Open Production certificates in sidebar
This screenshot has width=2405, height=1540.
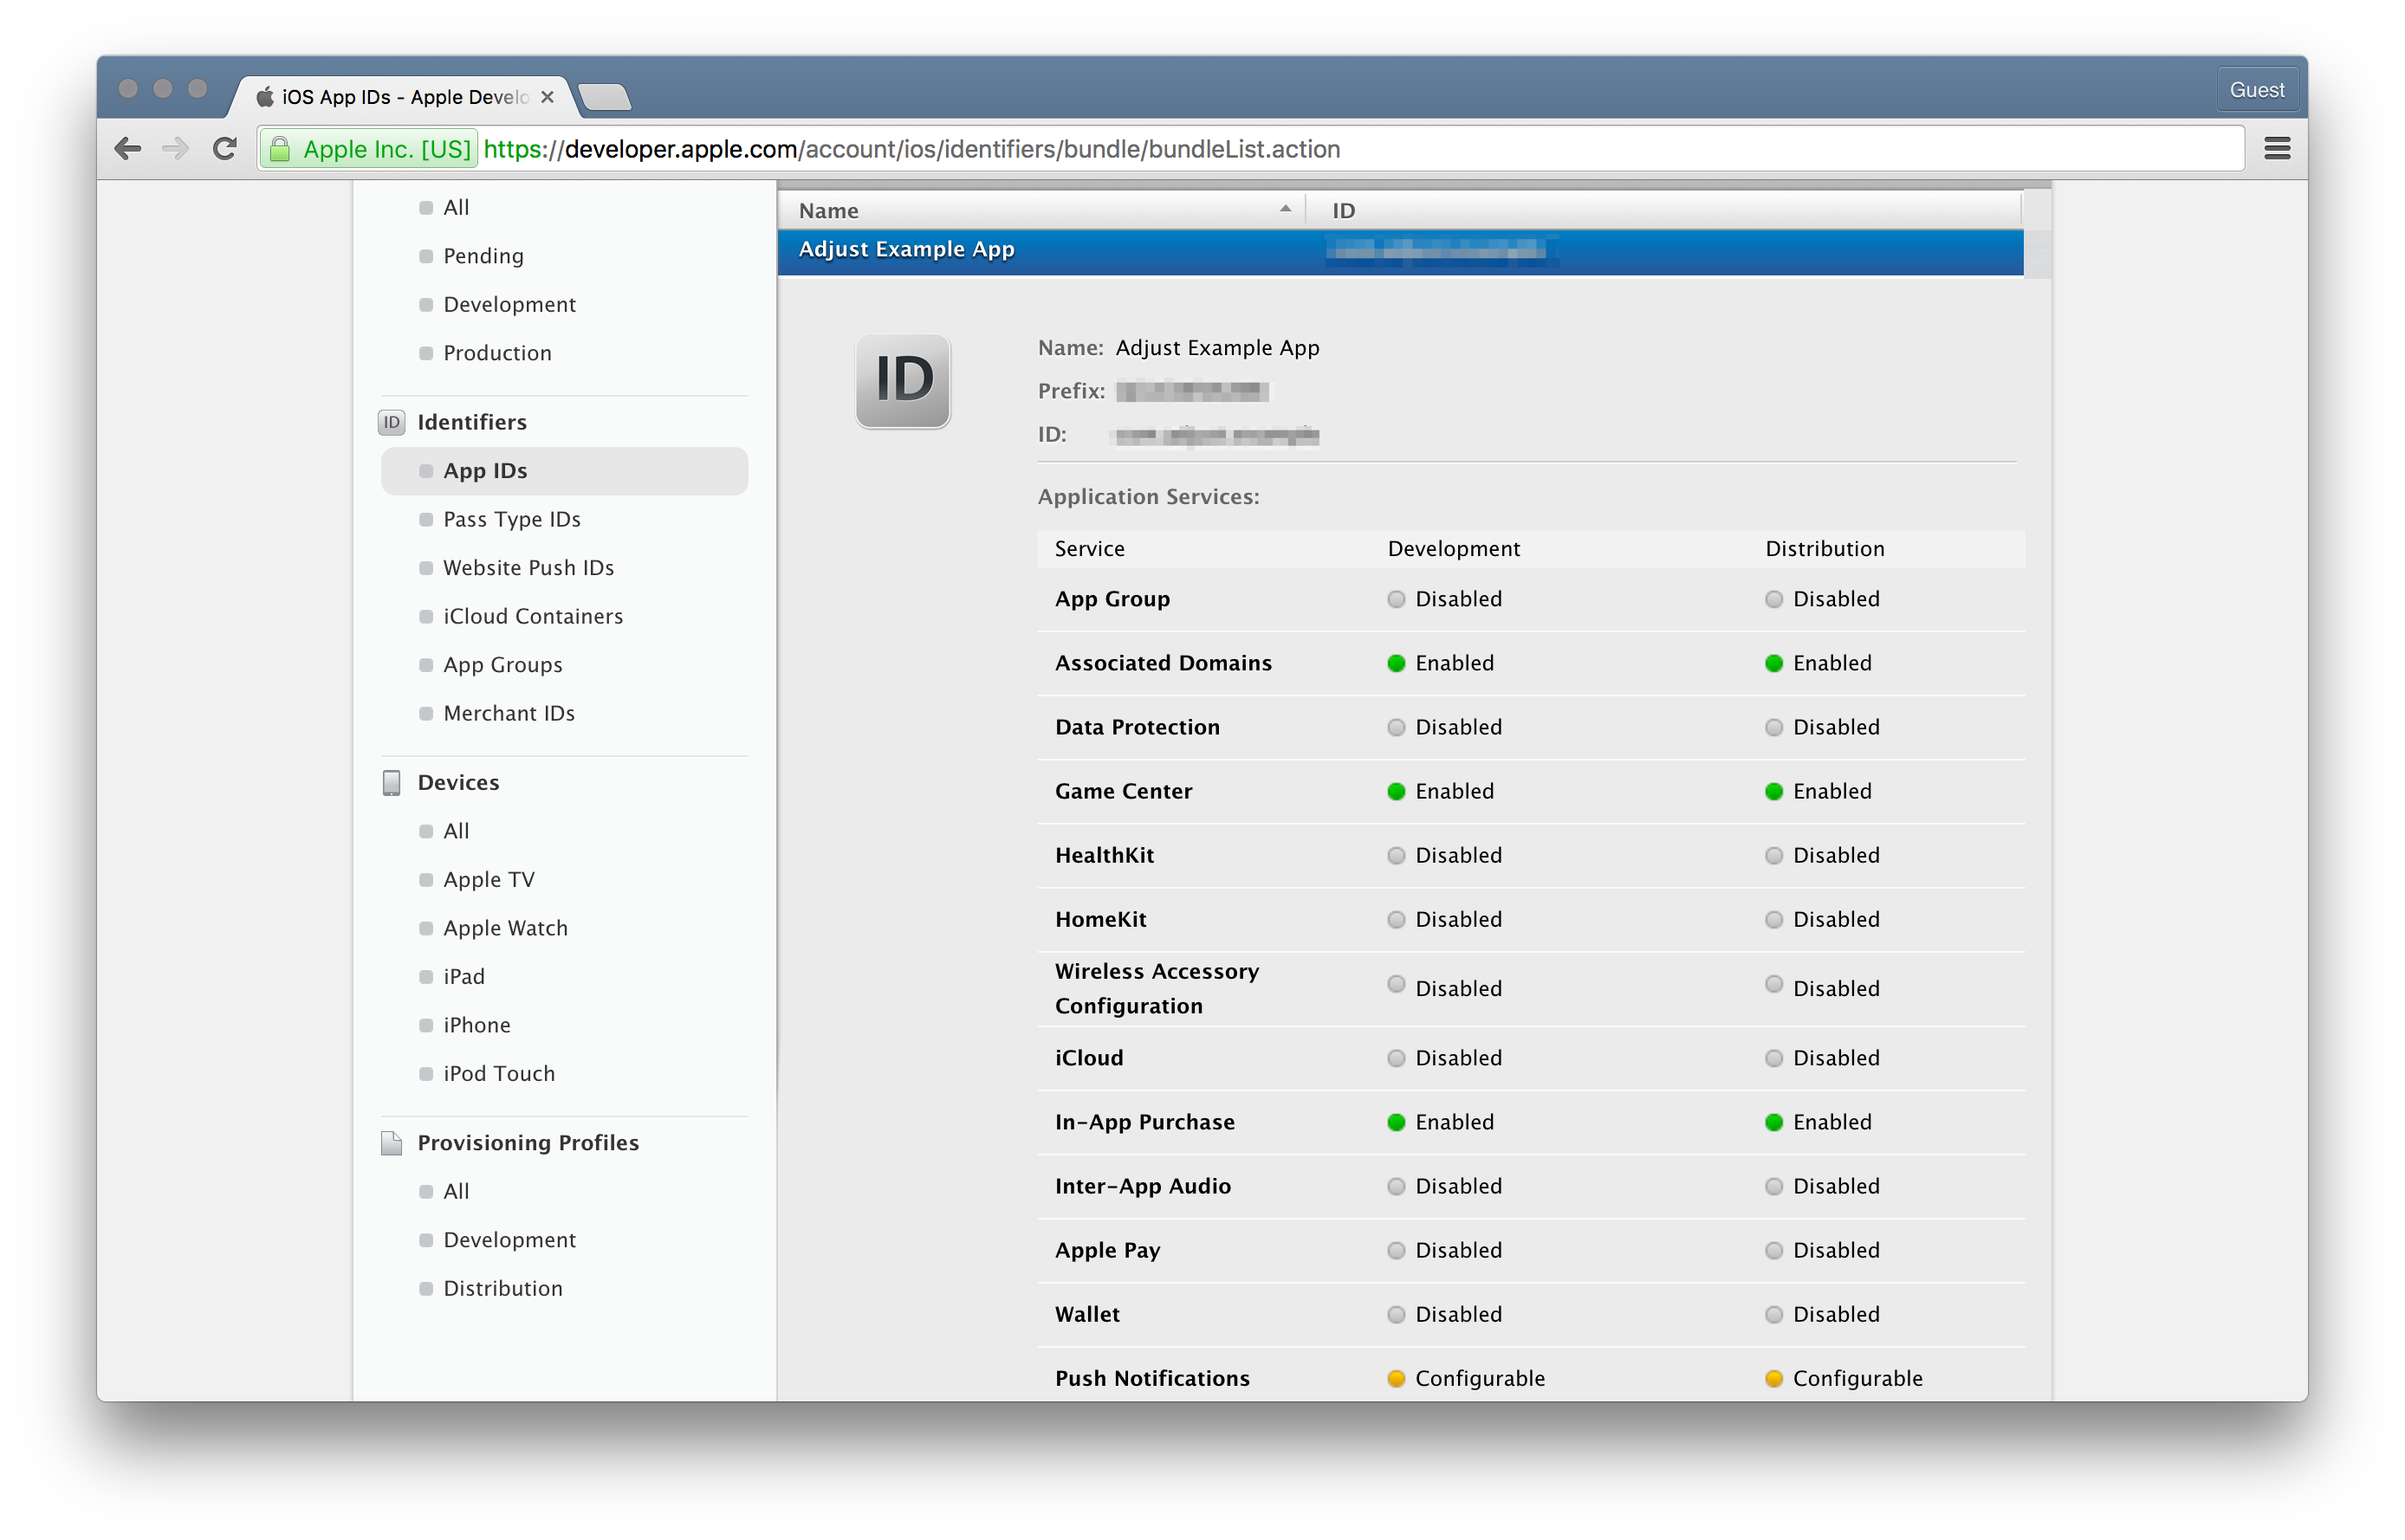point(497,353)
